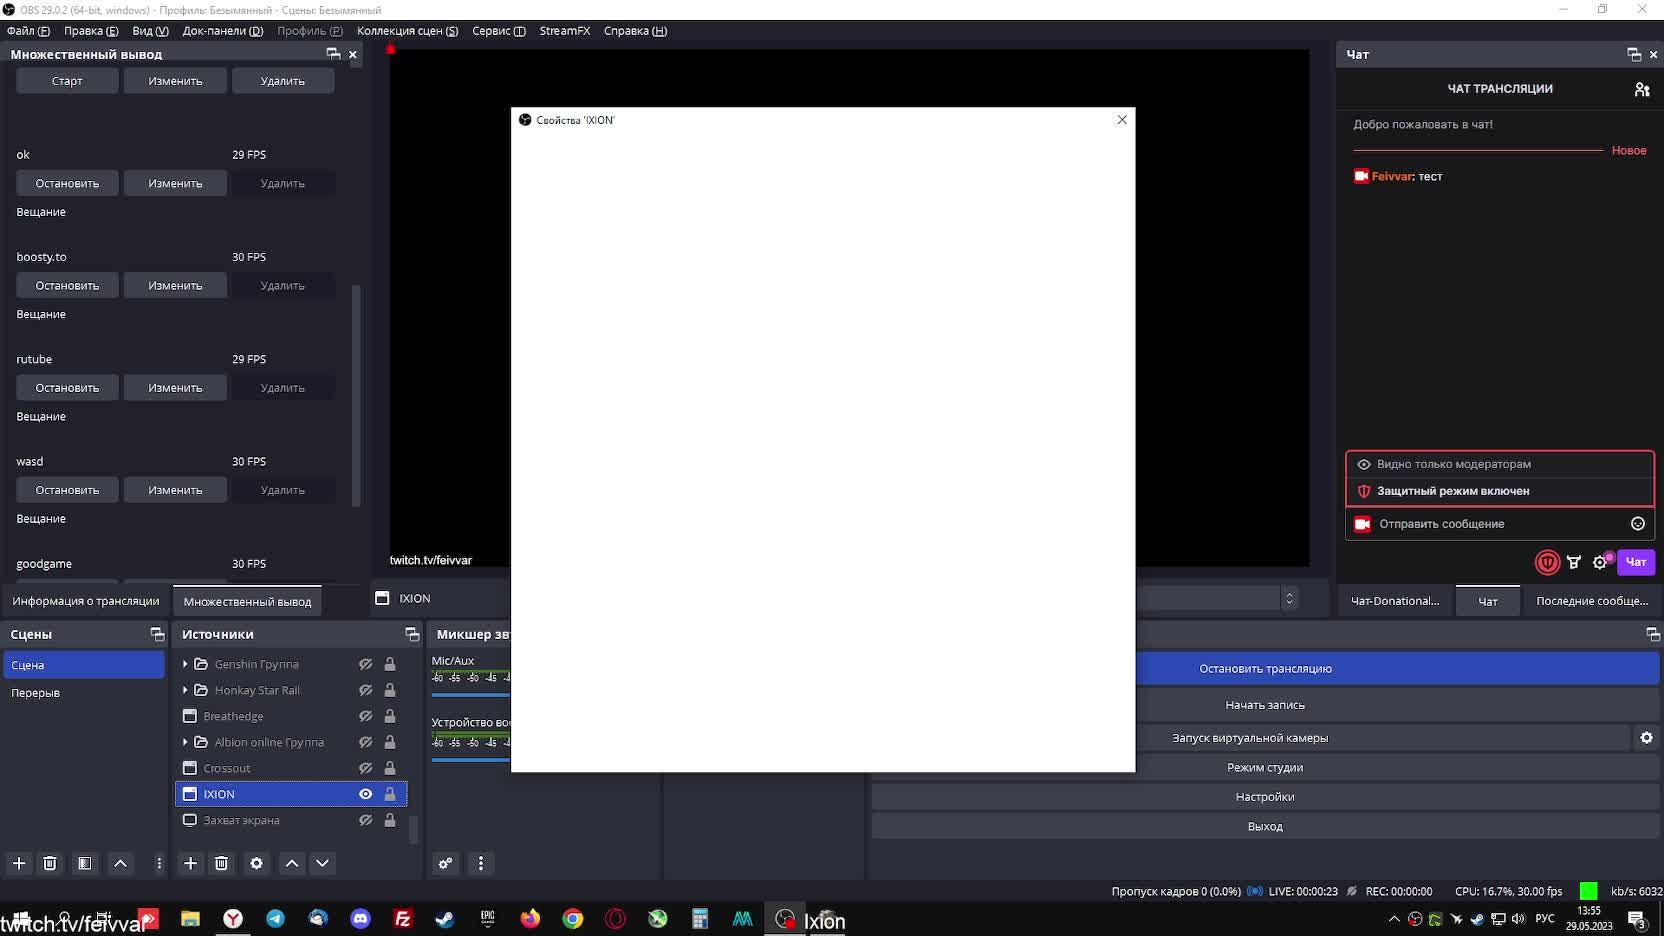1664x936 pixels.
Task: Open Discord from the taskbar
Action: [360, 919]
